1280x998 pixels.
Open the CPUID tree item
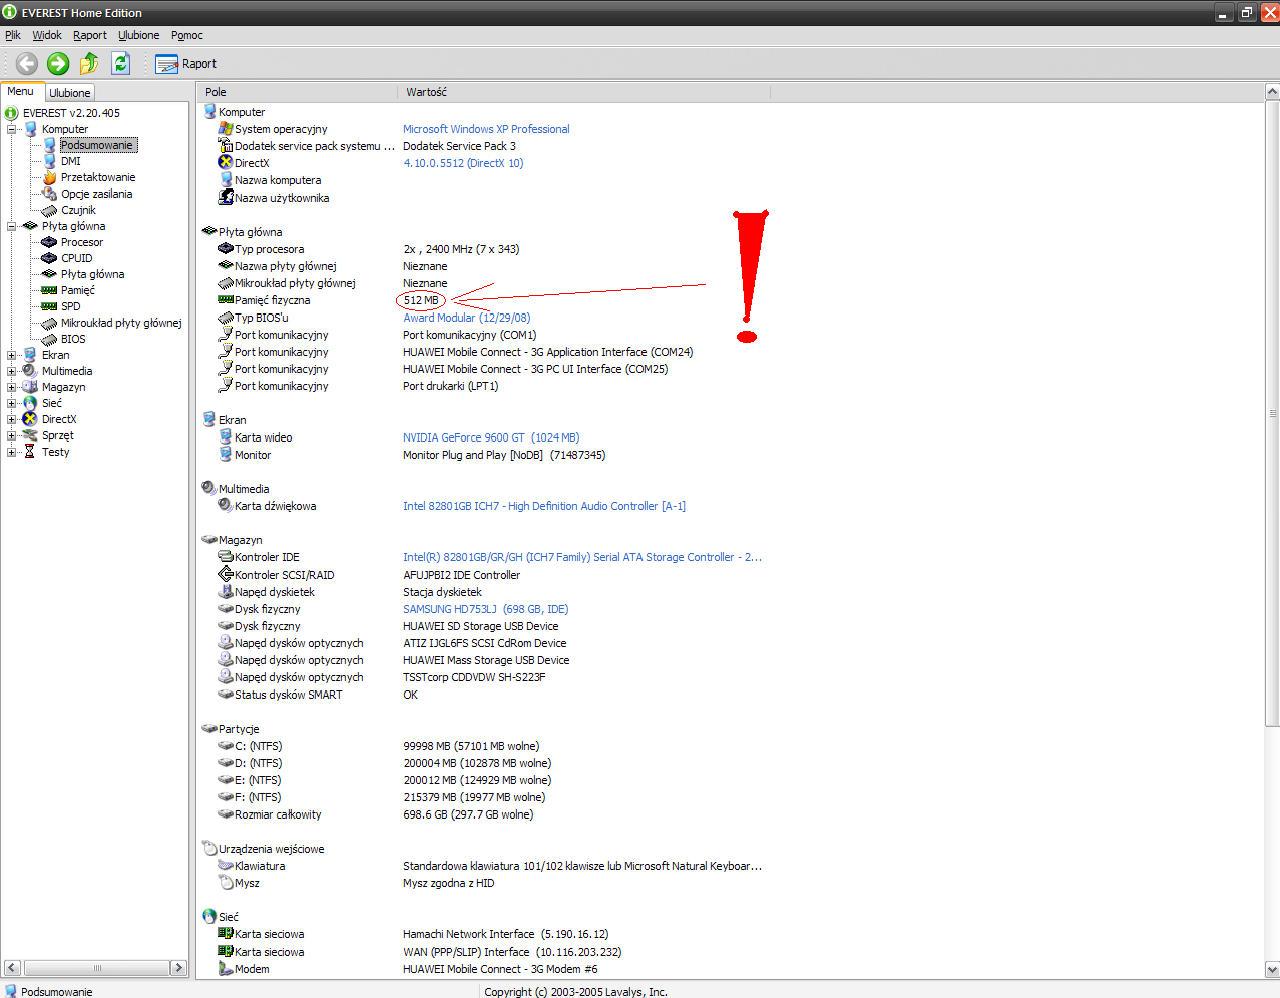(76, 258)
